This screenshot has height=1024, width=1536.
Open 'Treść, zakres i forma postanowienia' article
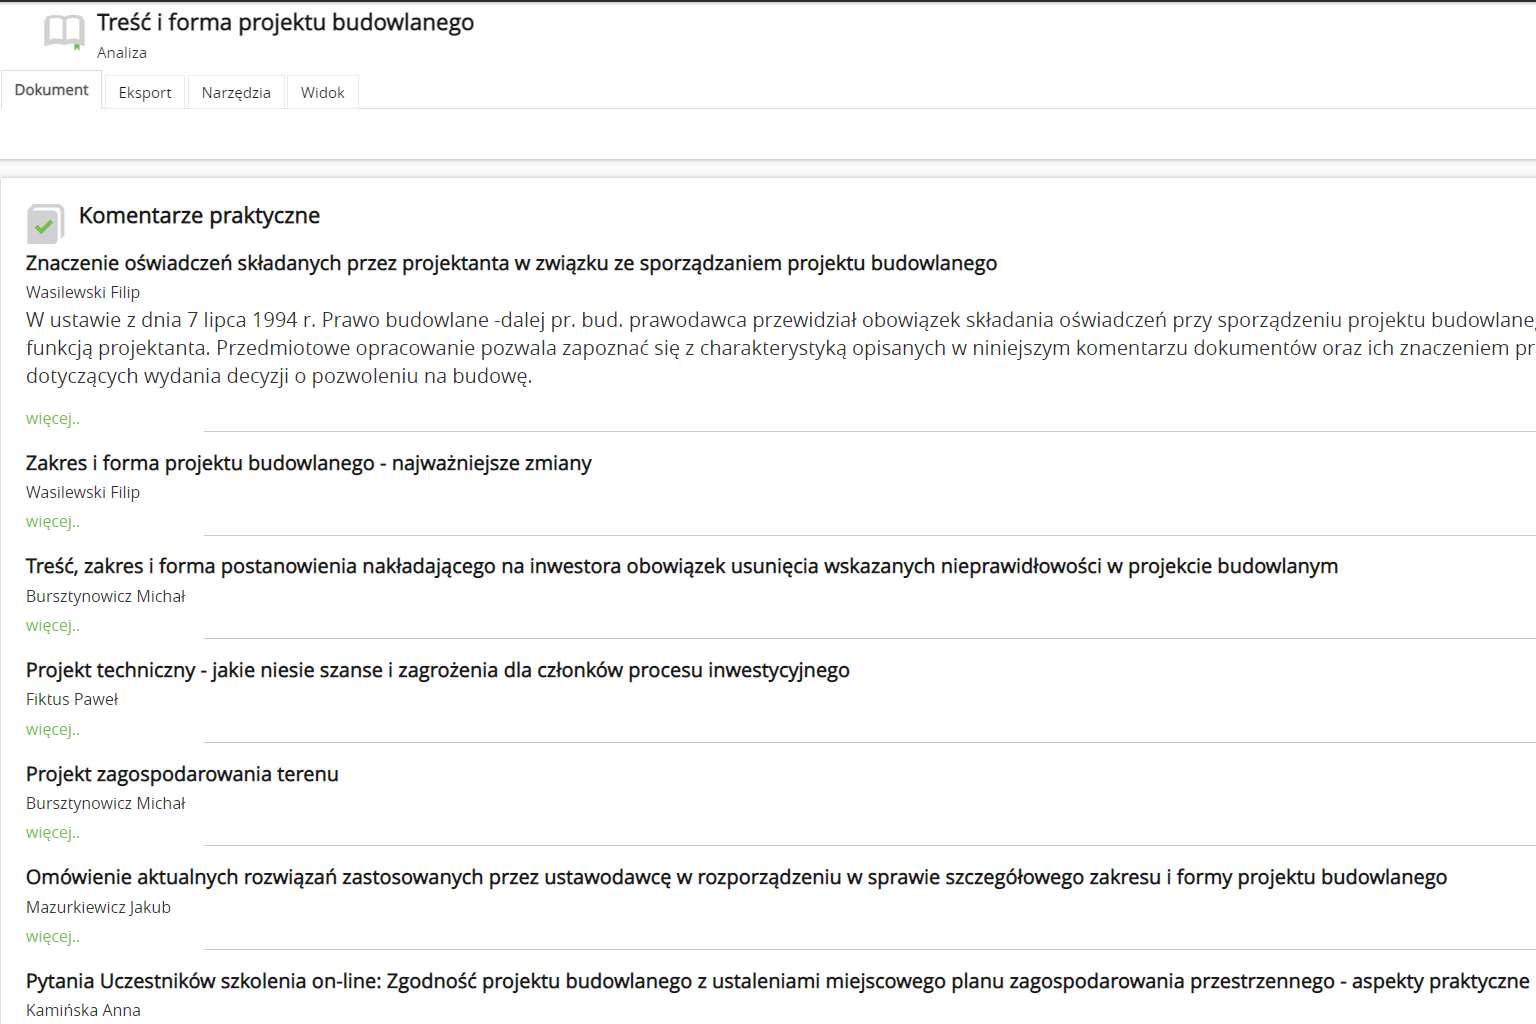[x=681, y=566]
